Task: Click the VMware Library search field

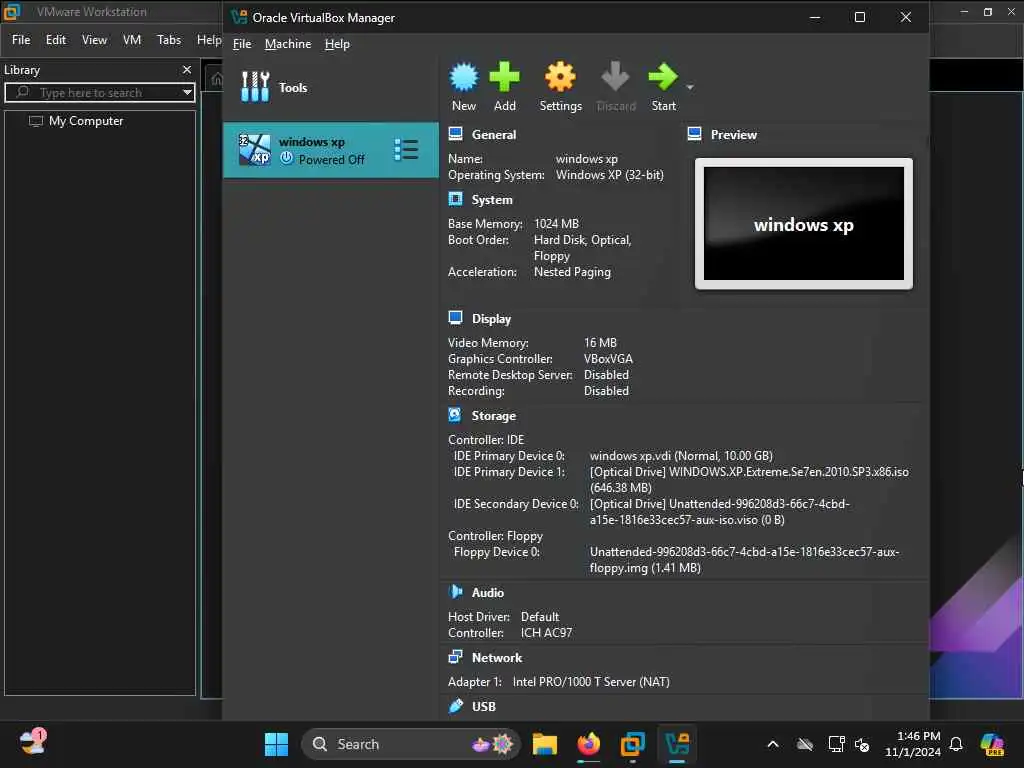Action: [98, 92]
